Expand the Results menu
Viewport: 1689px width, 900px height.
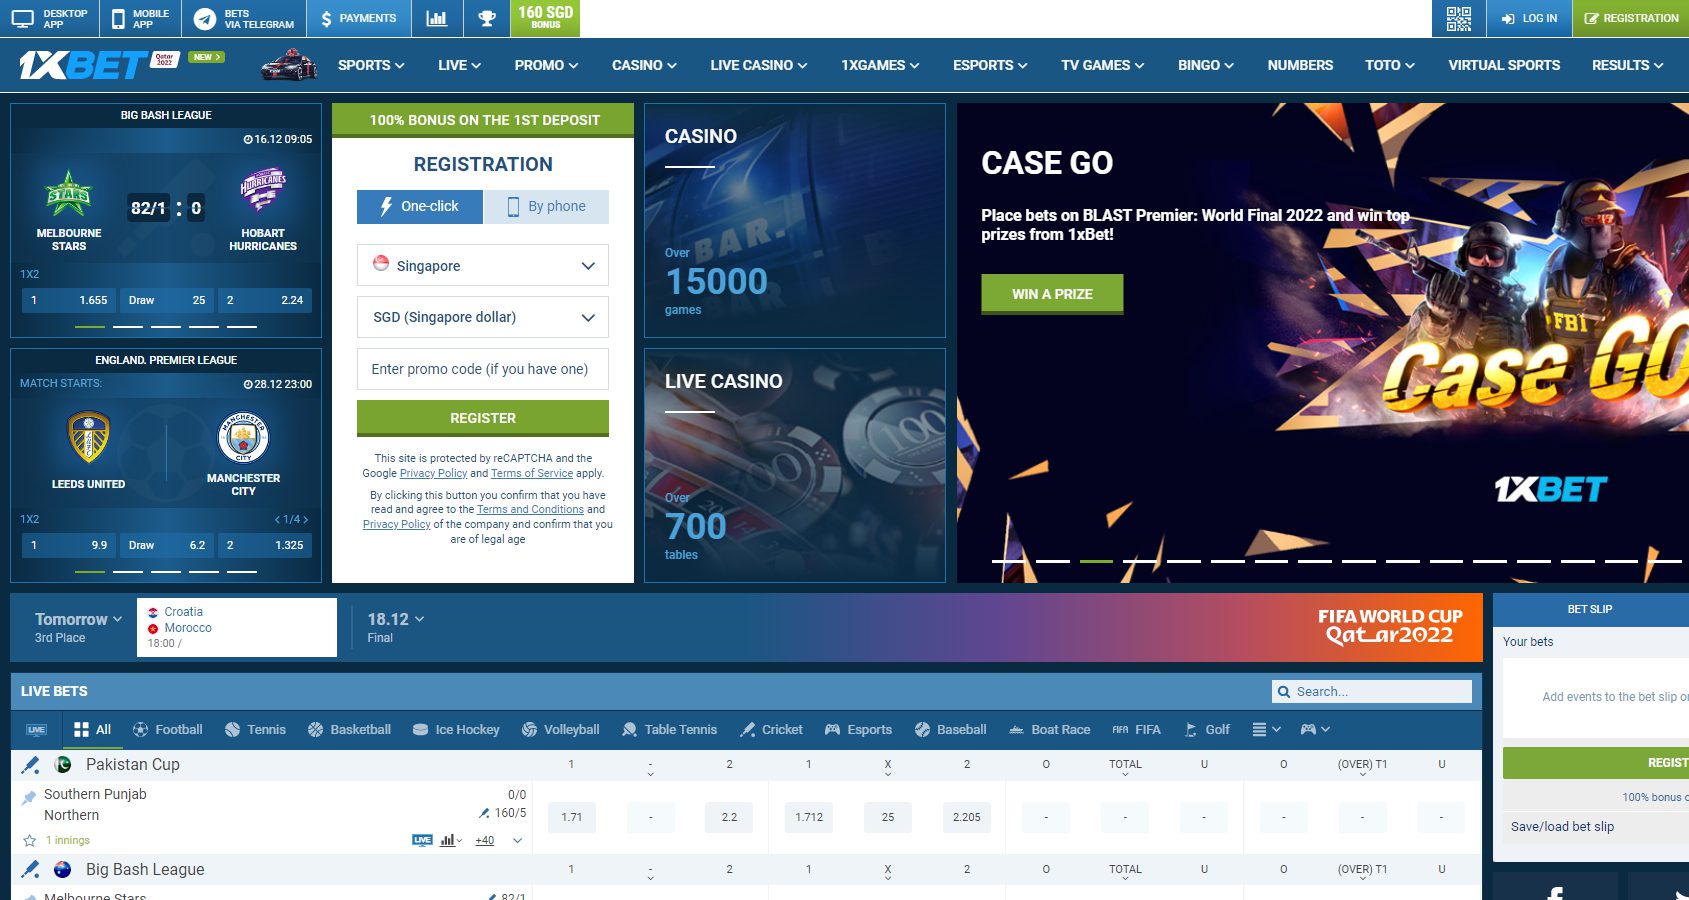point(1628,65)
